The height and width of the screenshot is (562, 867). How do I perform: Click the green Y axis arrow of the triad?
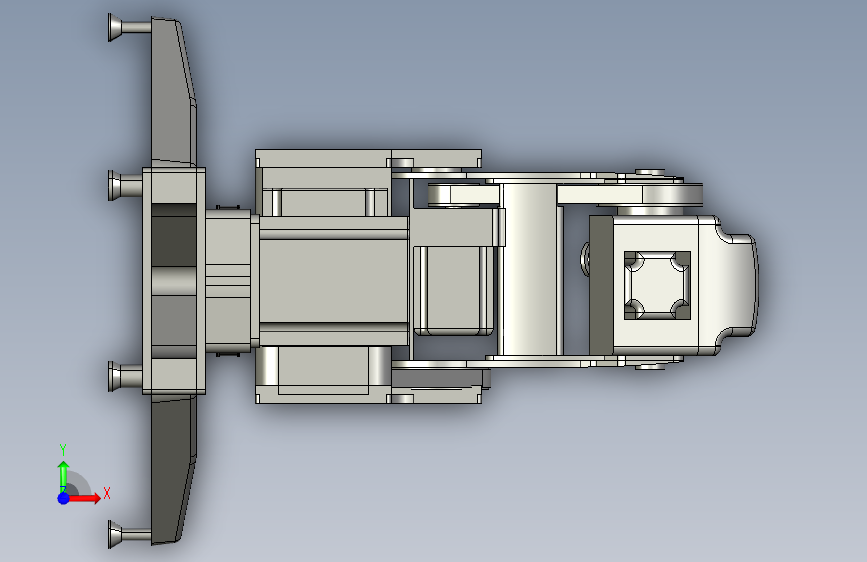[64, 476]
